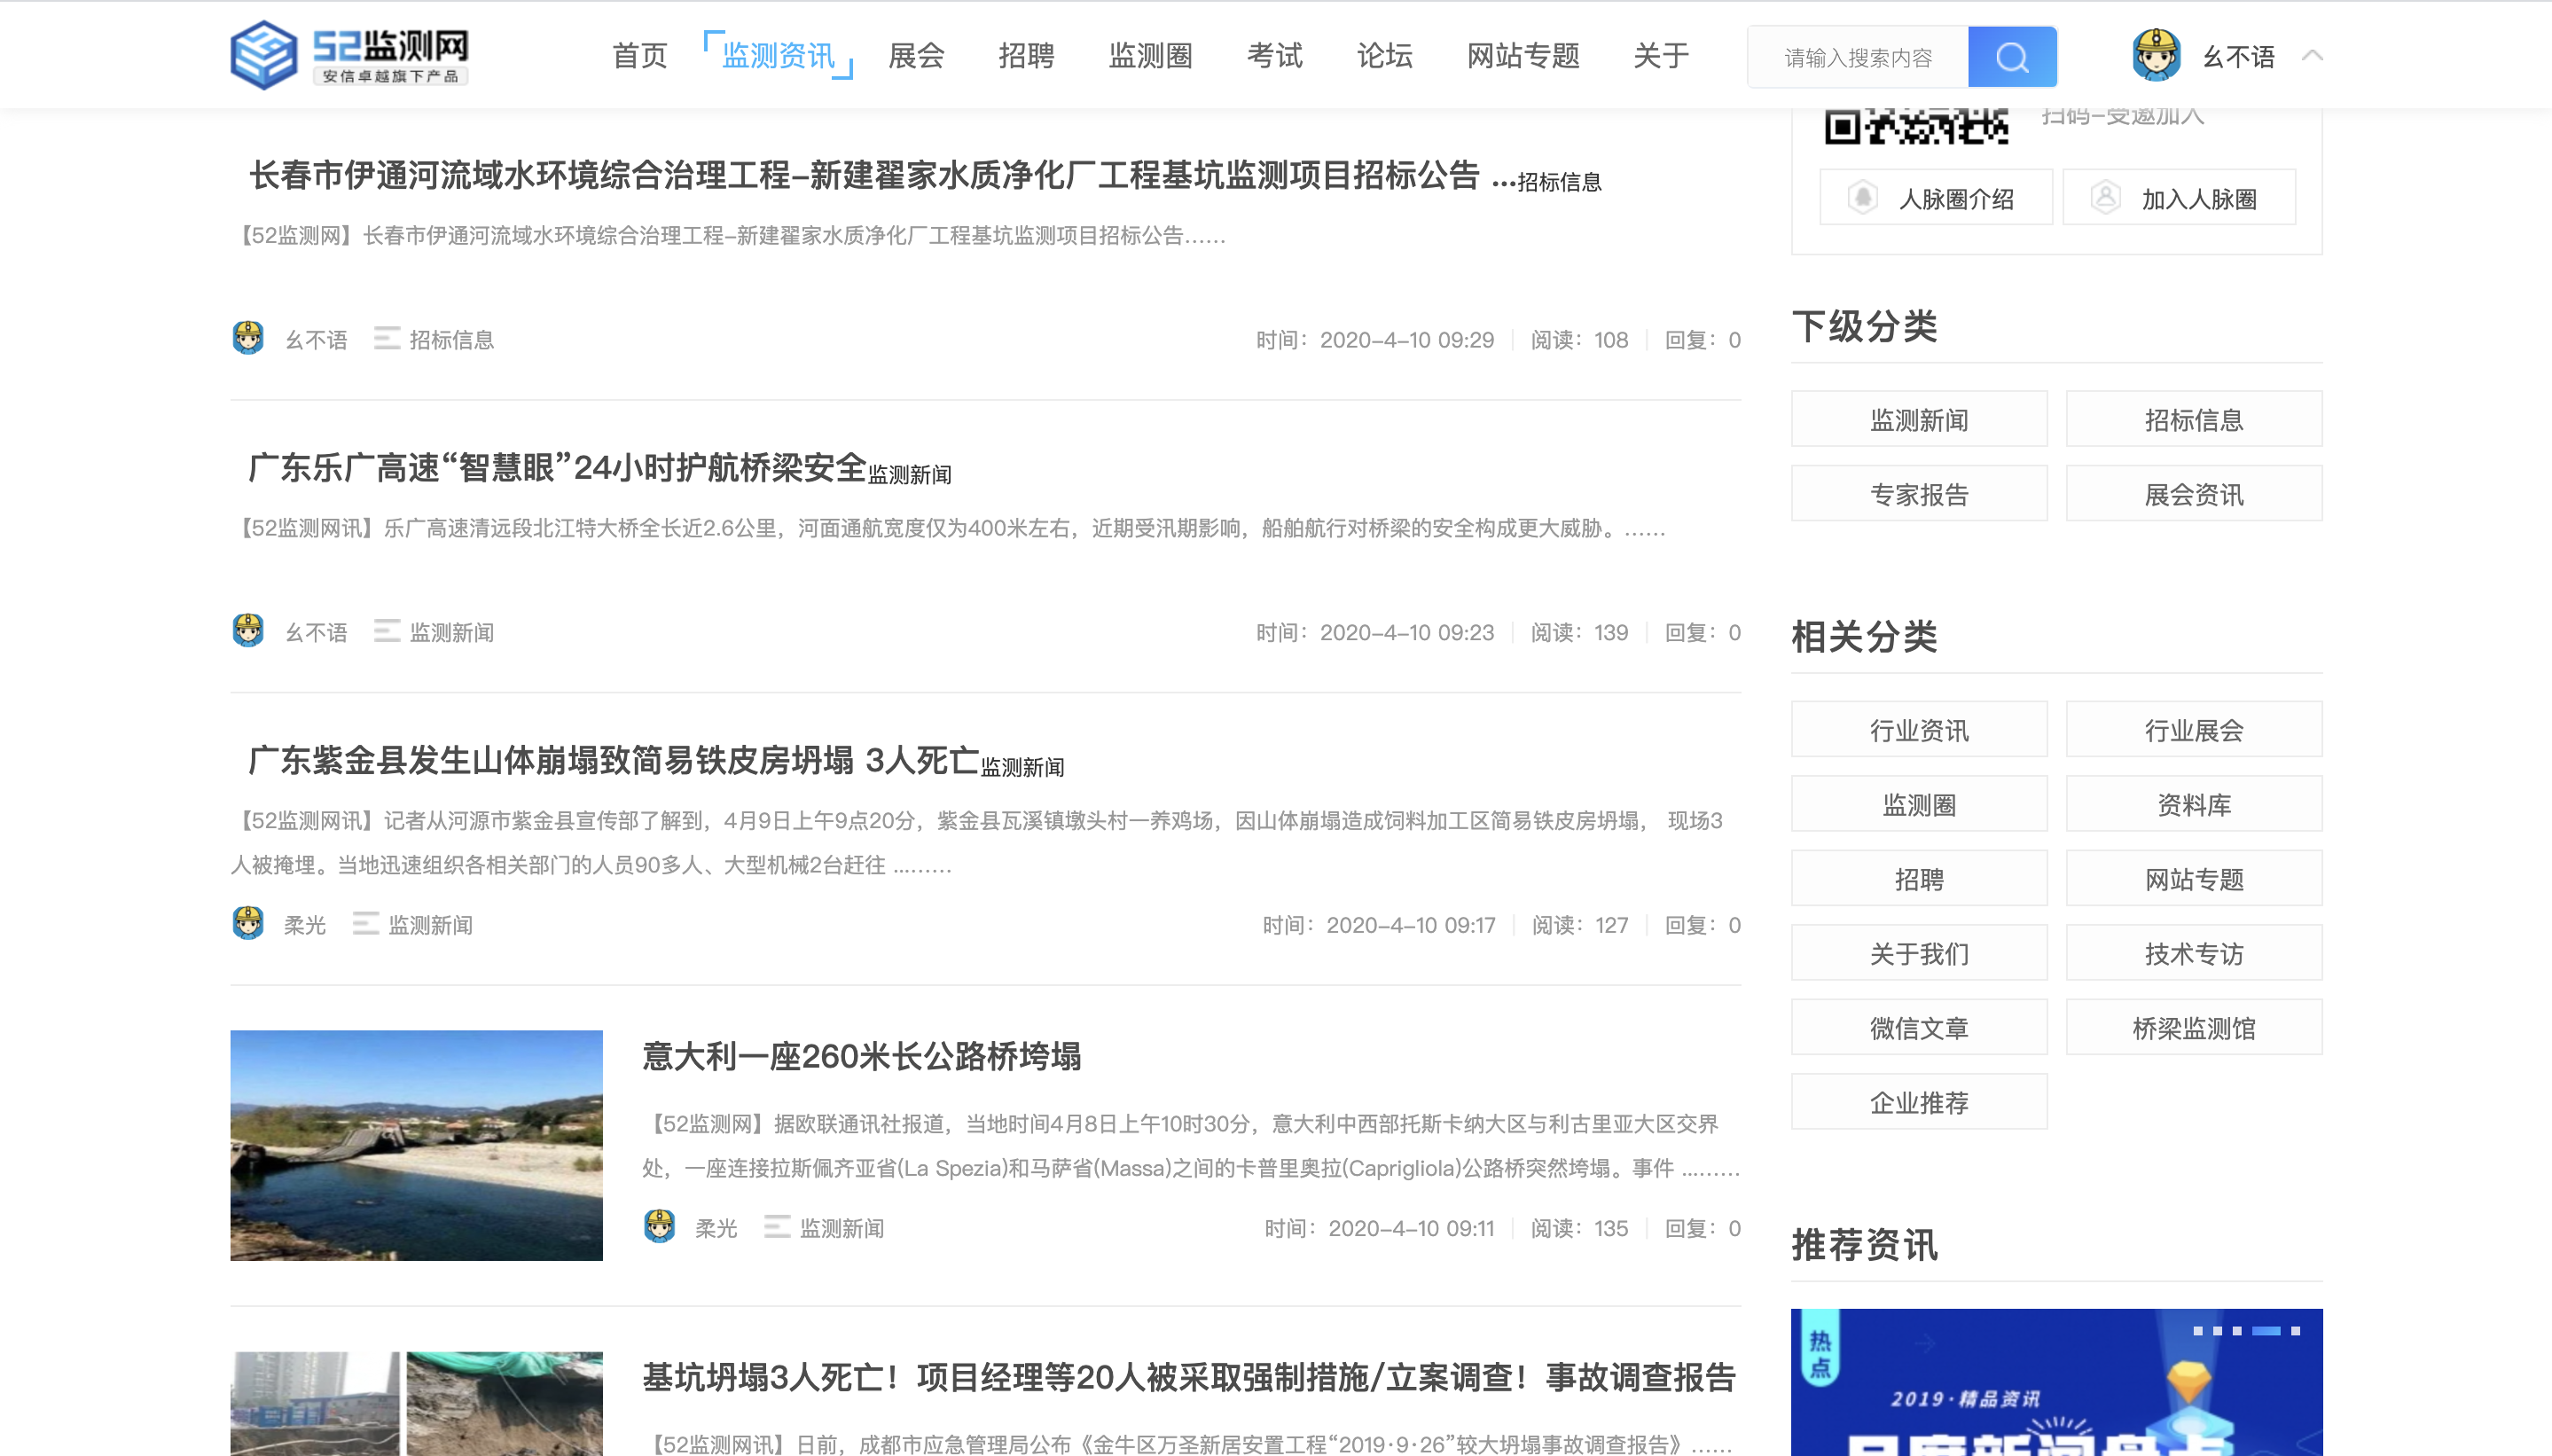This screenshot has height=1456, width=2552.
Task: Click author name 幺不语 under 长春市 article
Action: click(x=317, y=340)
